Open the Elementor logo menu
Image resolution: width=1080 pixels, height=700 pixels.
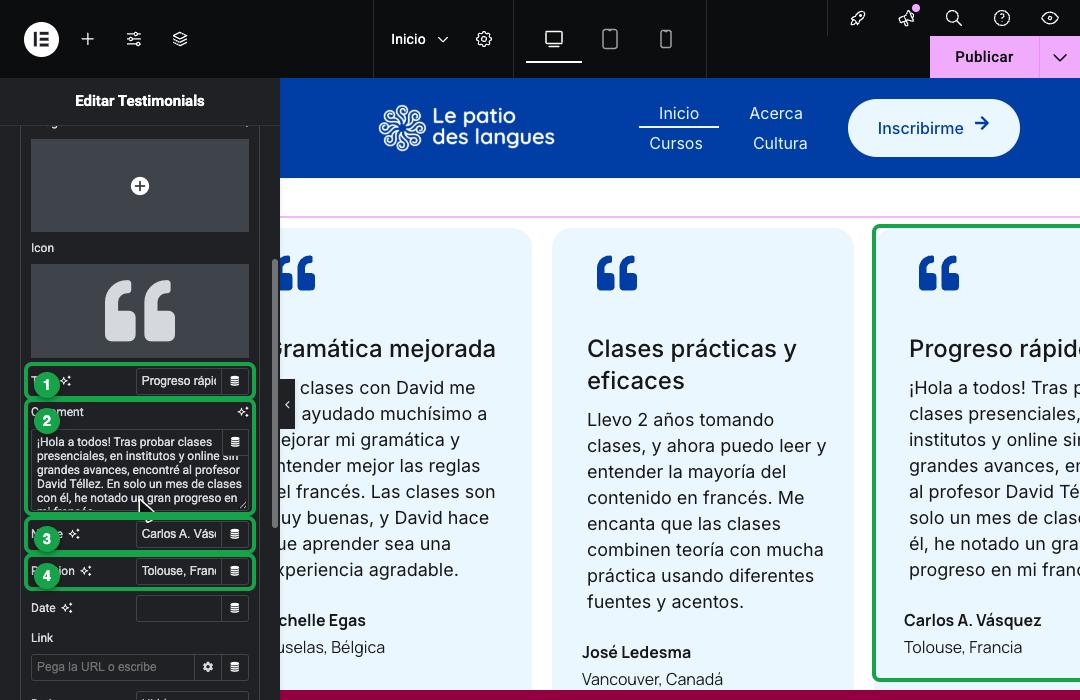tap(41, 39)
